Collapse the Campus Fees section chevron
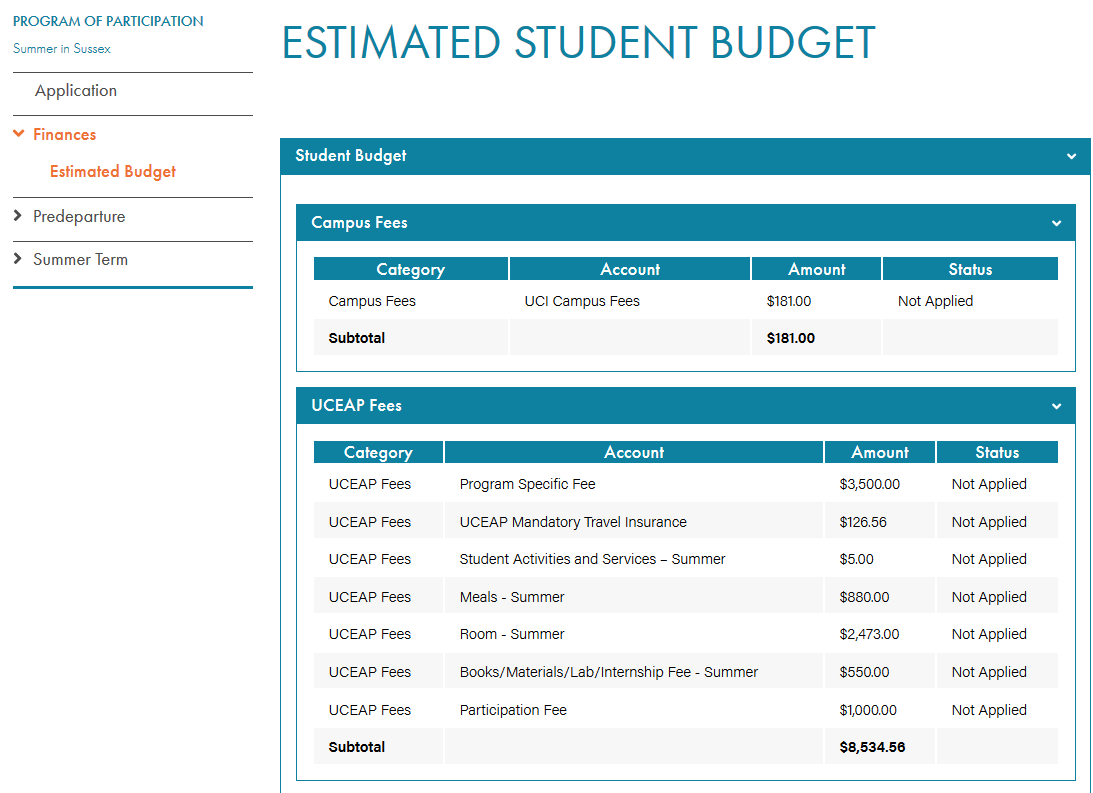 click(x=1056, y=223)
